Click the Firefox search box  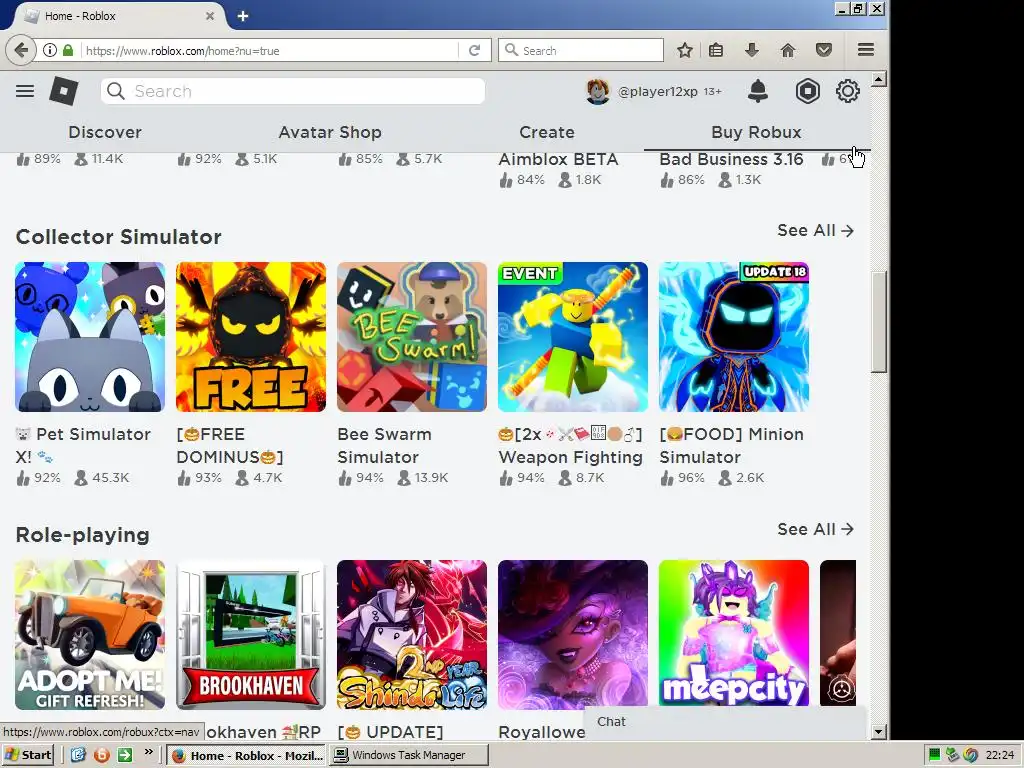[x=581, y=50]
